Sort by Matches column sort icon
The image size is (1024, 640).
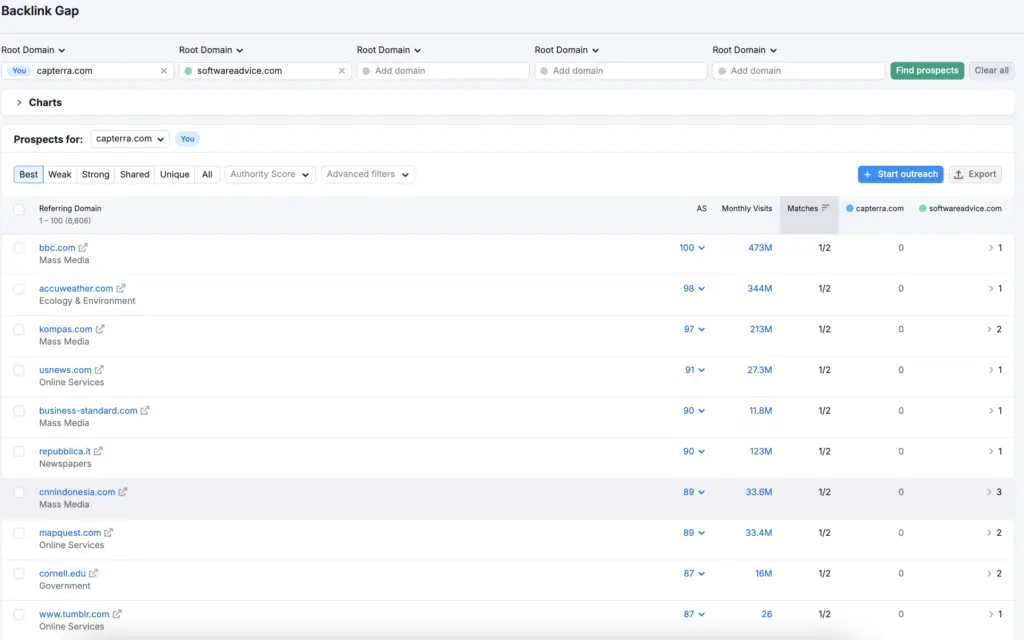[x=825, y=208]
